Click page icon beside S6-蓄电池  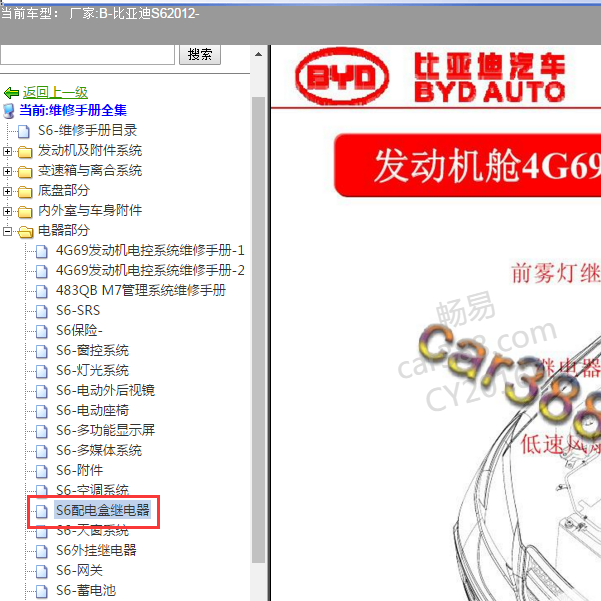(42, 591)
